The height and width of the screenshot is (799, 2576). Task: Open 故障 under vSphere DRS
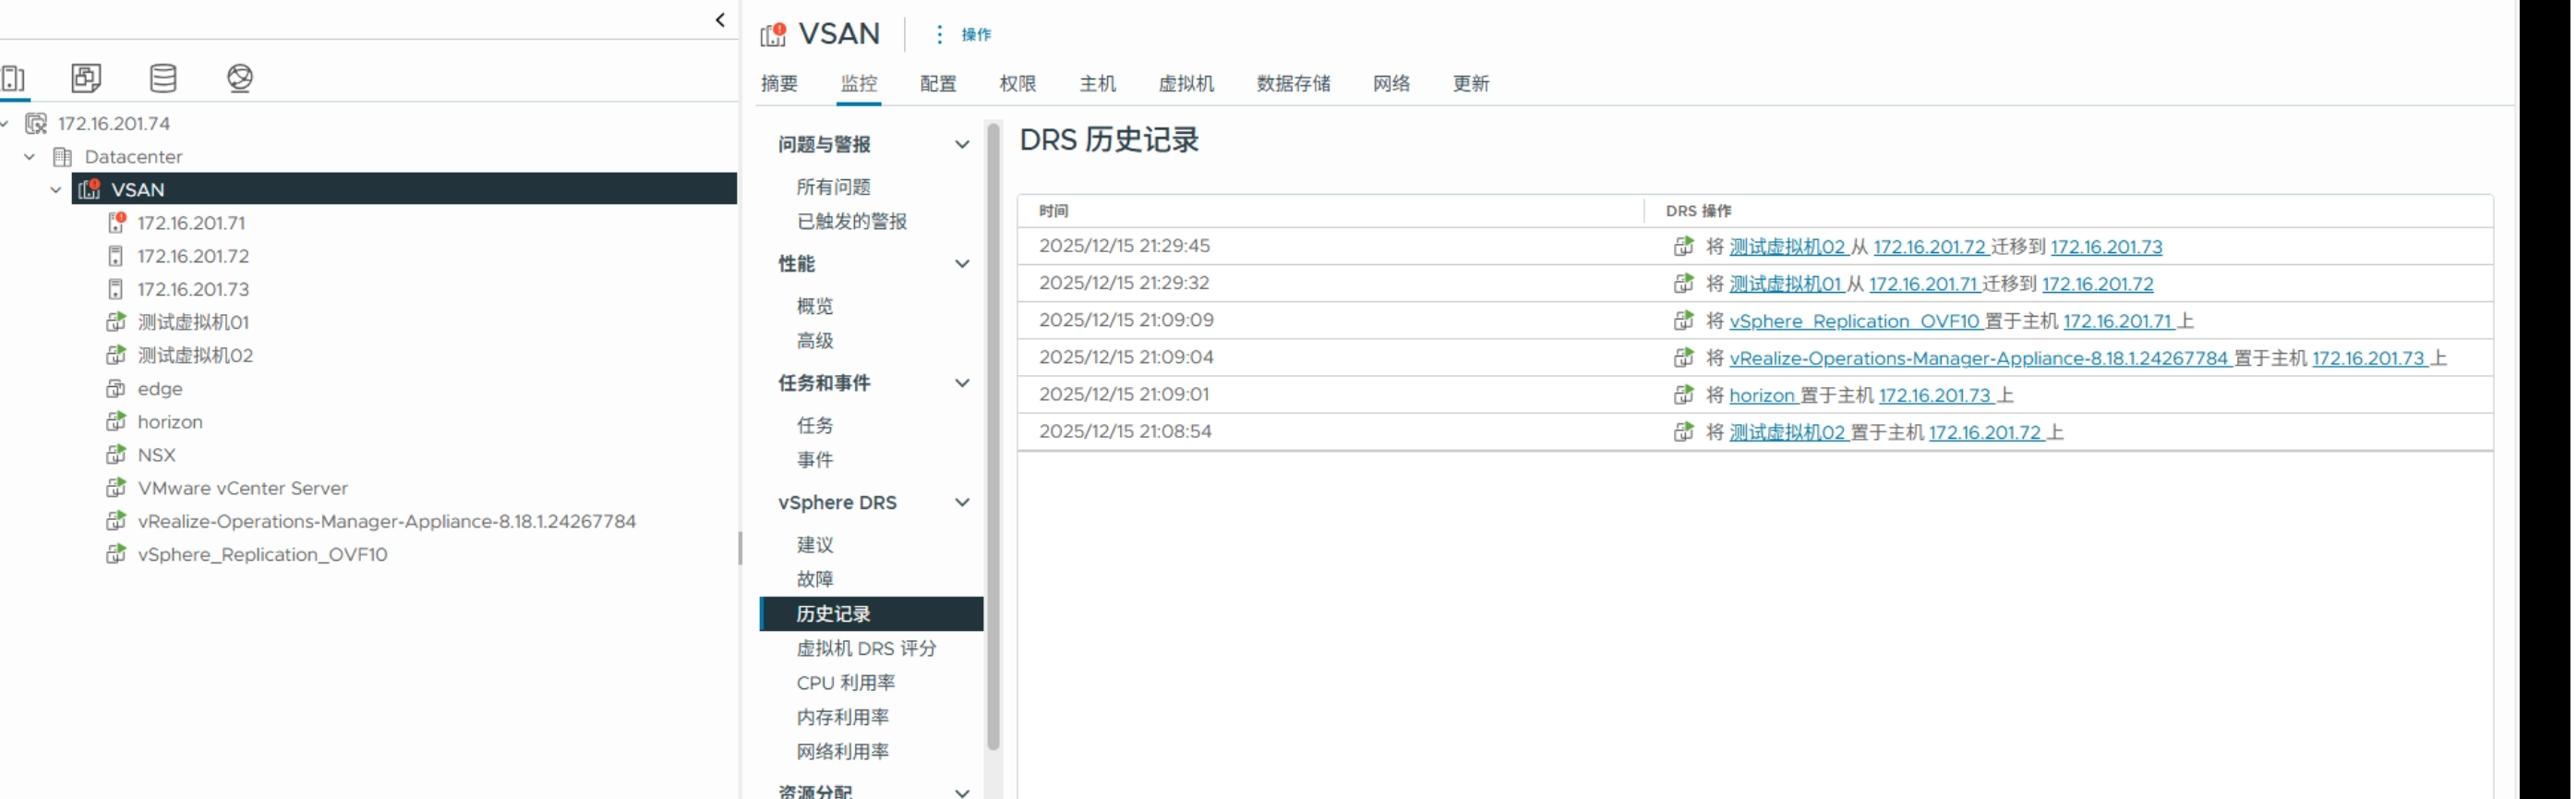tap(815, 579)
